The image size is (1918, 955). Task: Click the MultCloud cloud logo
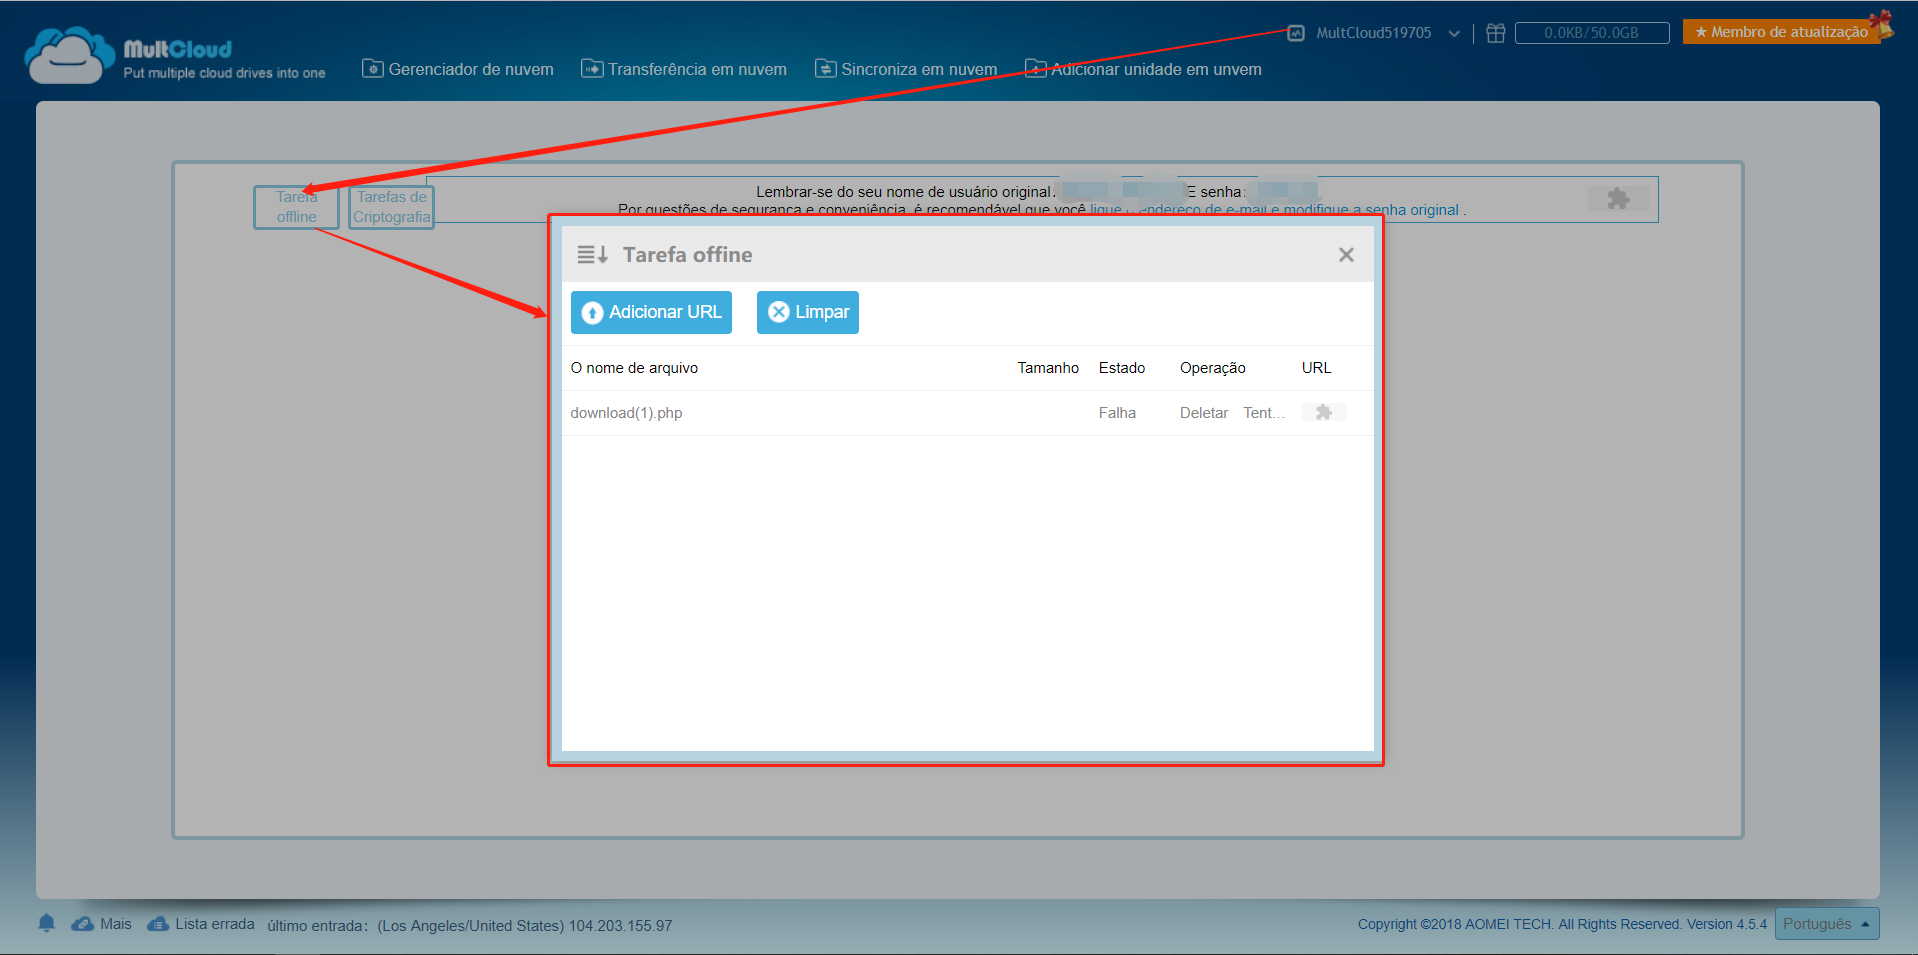(70, 56)
